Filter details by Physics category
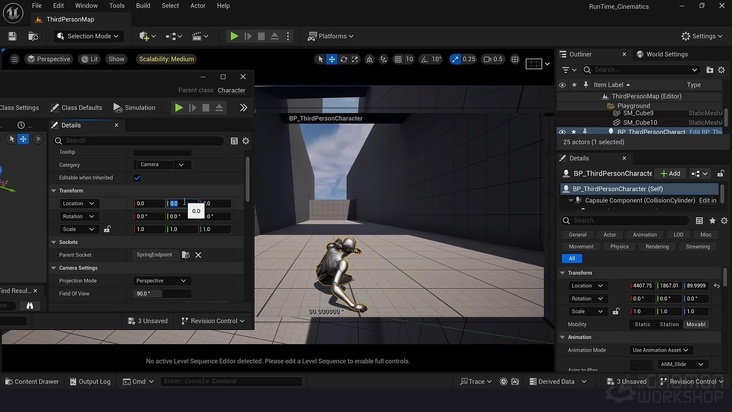 [x=619, y=246]
